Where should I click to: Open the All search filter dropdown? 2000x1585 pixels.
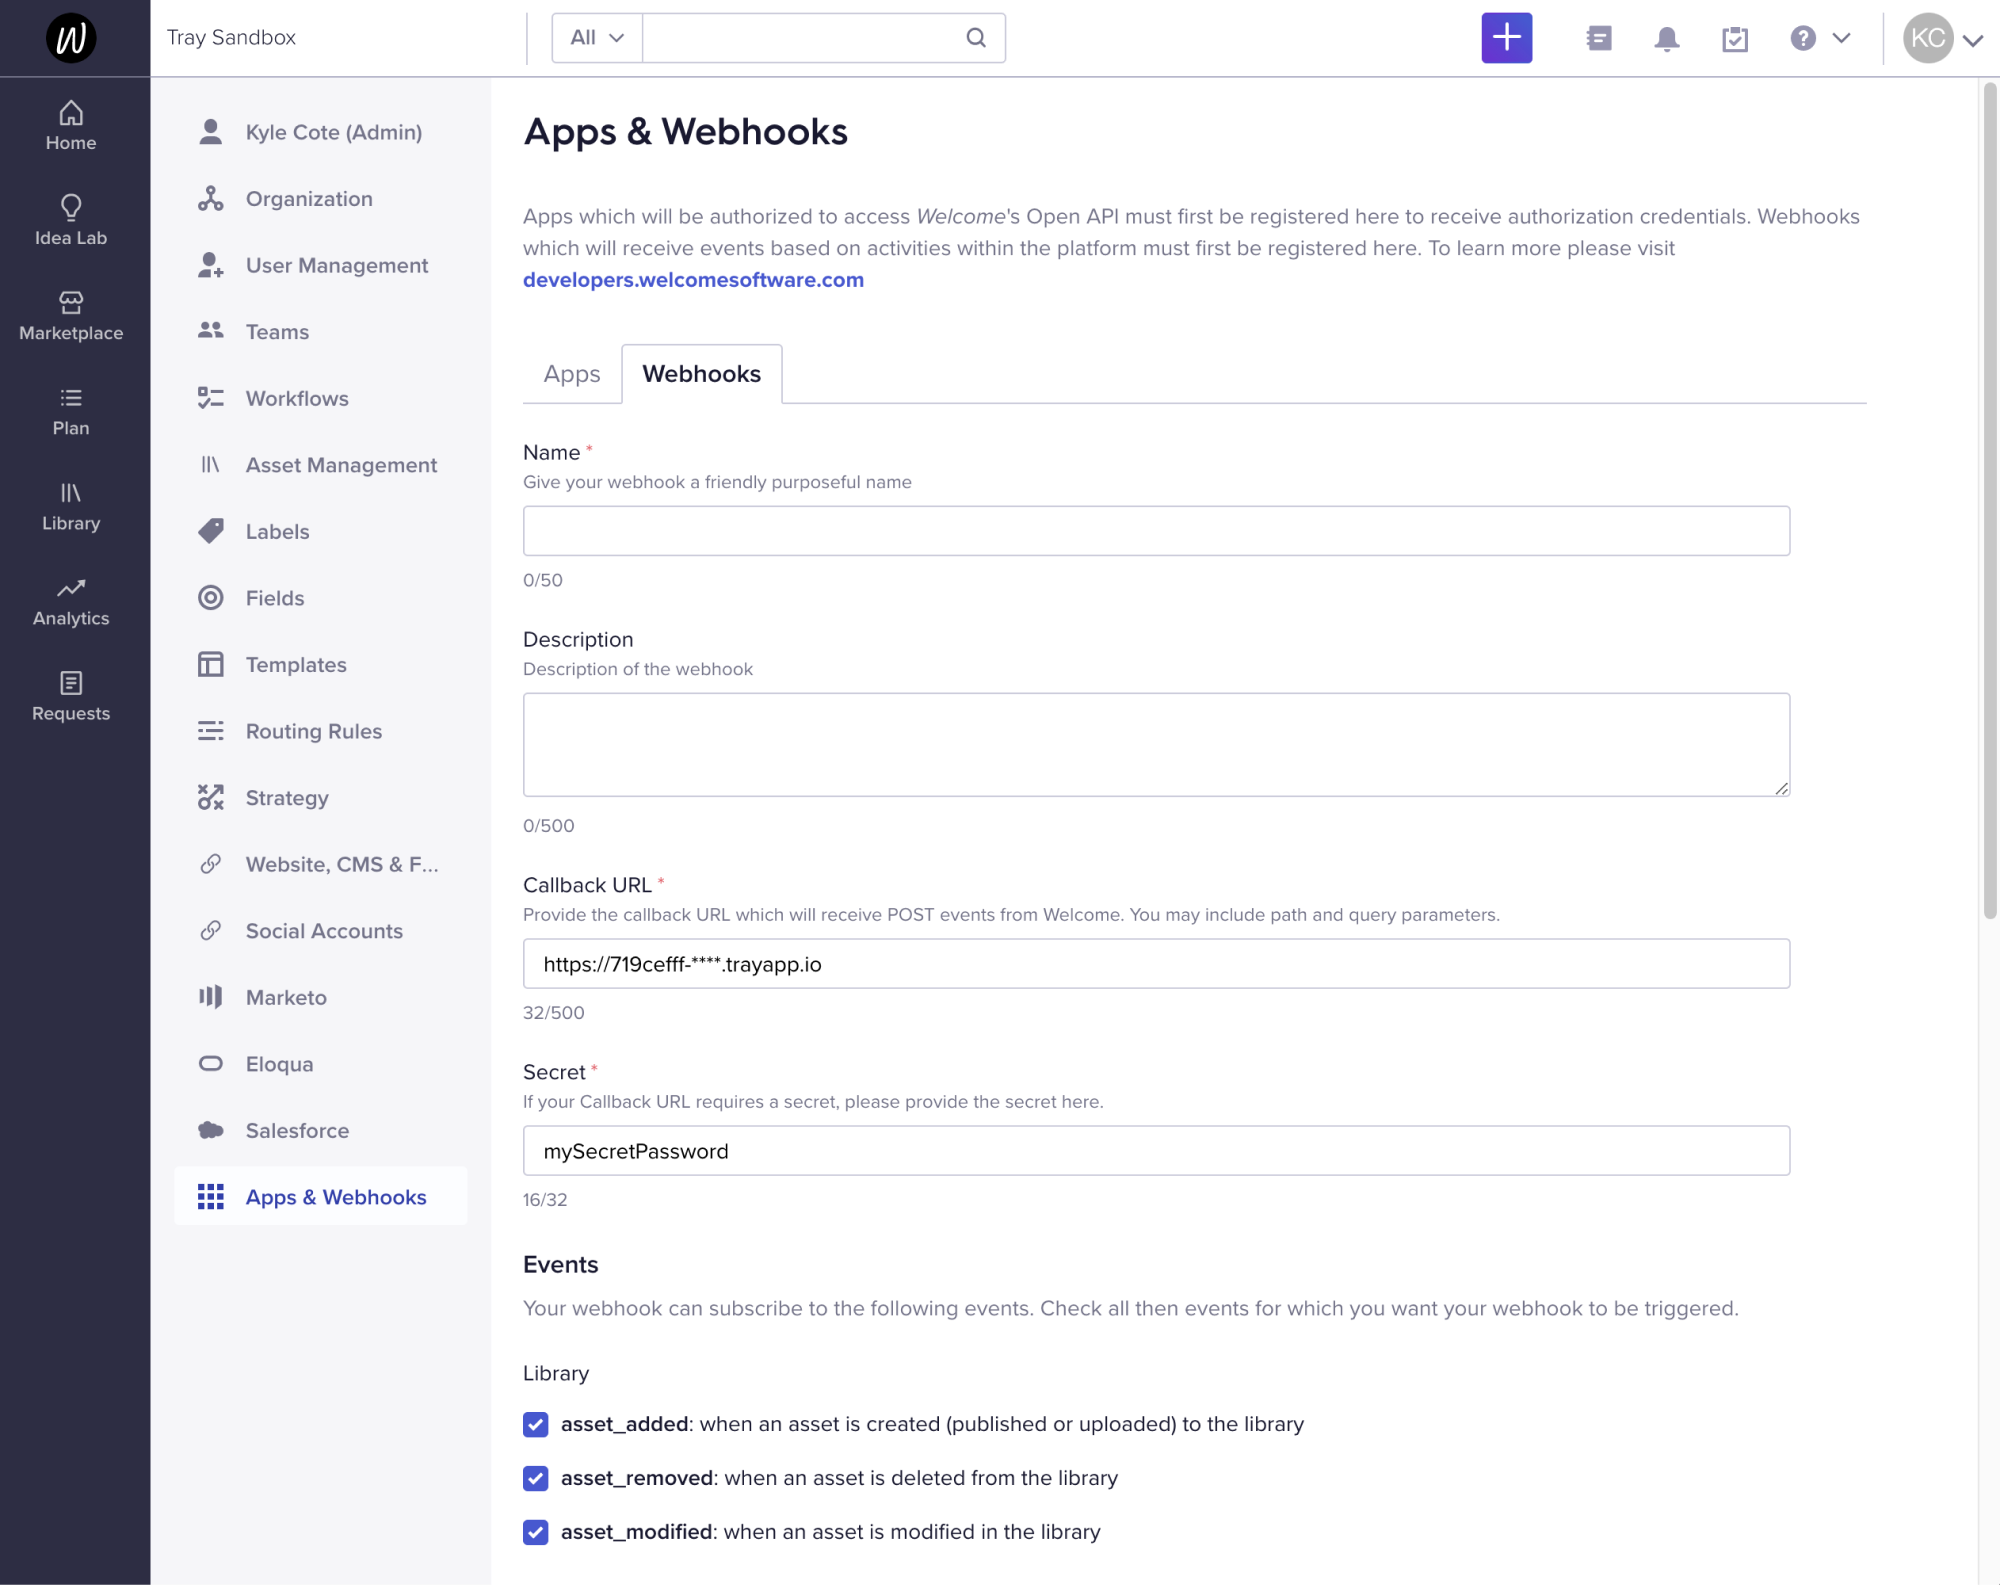(595, 37)
